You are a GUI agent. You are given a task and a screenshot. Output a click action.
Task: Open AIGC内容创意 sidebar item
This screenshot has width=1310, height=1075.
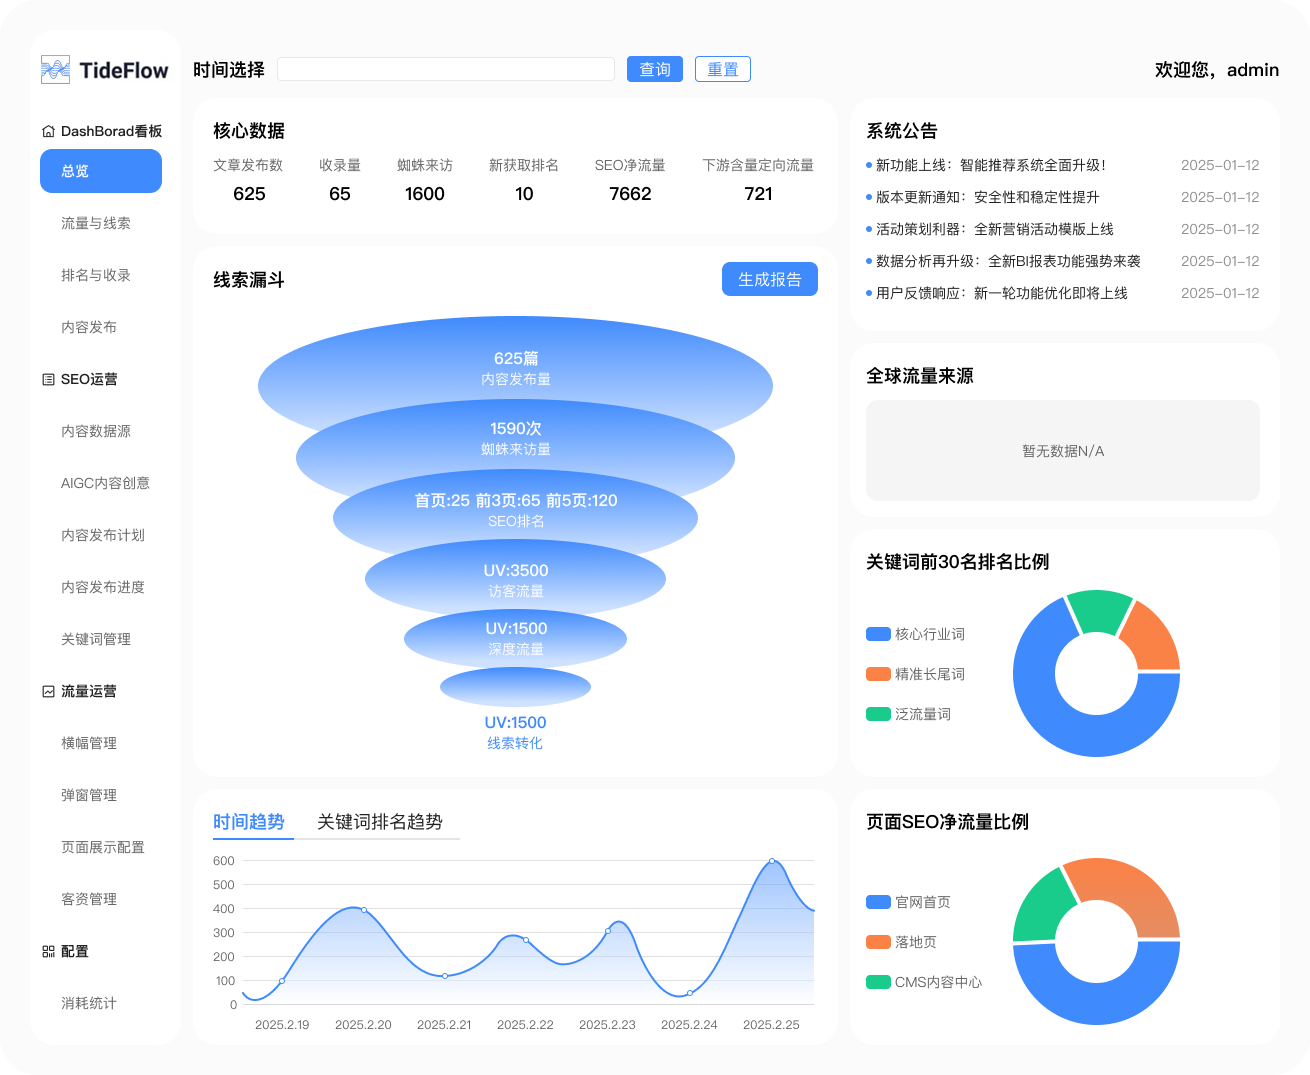pyautogui.click(x=105, y=483)
